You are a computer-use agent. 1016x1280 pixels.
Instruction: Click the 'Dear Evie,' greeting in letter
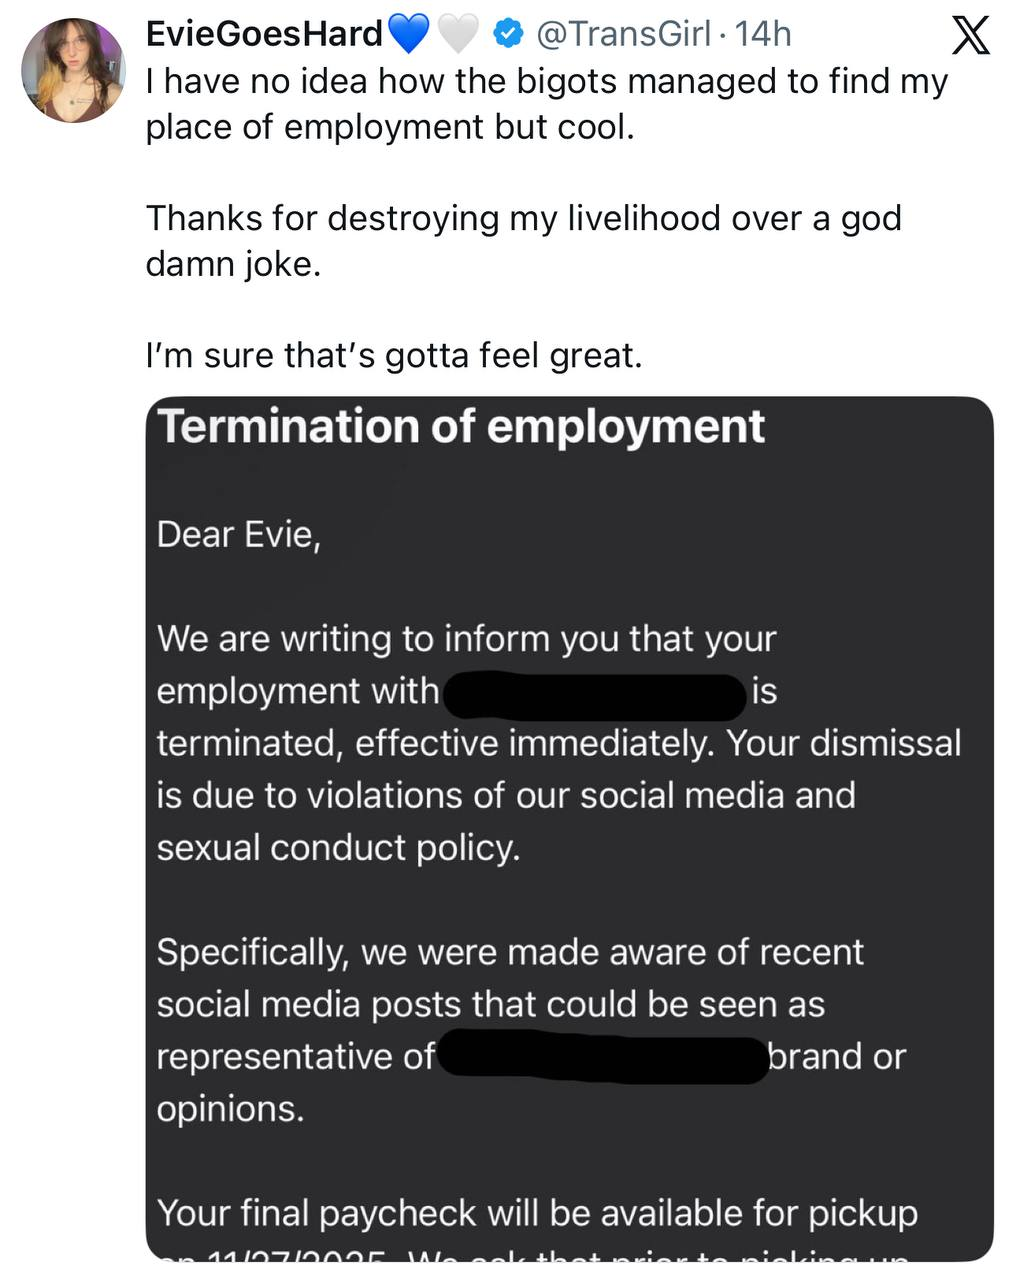238,535
